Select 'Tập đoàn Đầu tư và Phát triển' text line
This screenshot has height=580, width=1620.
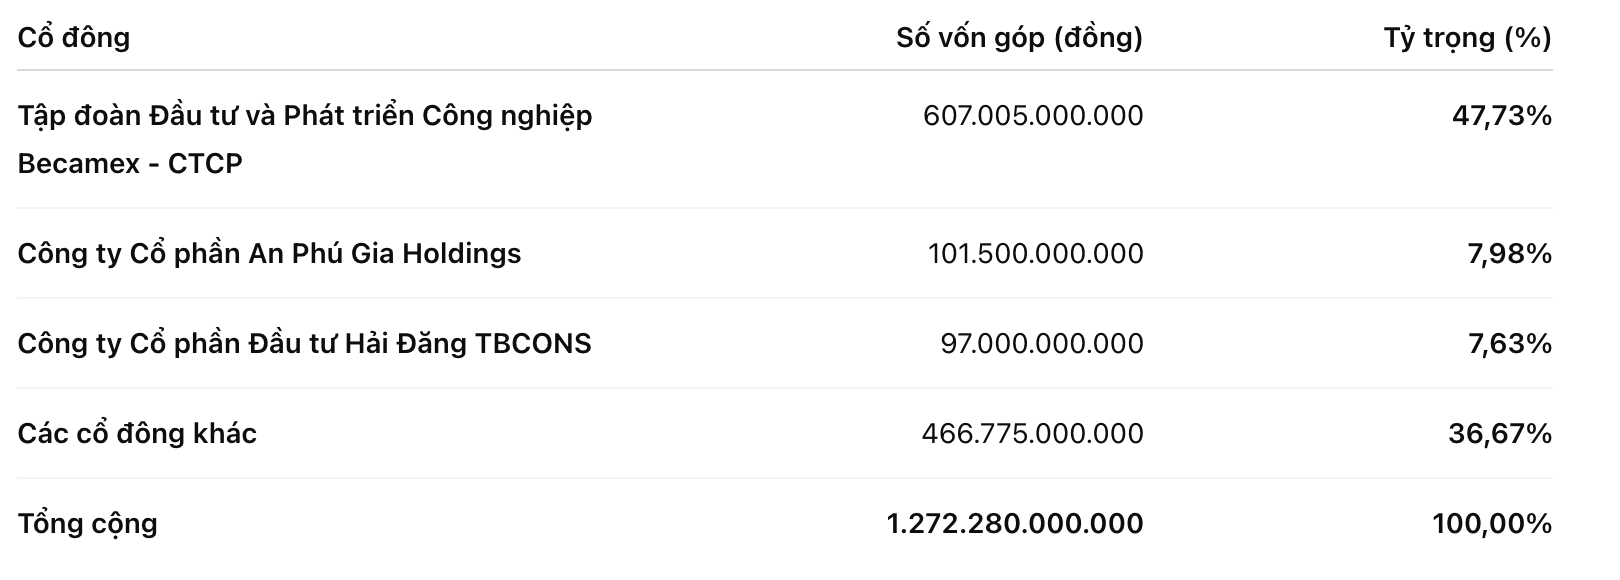[x=305, y=116]
